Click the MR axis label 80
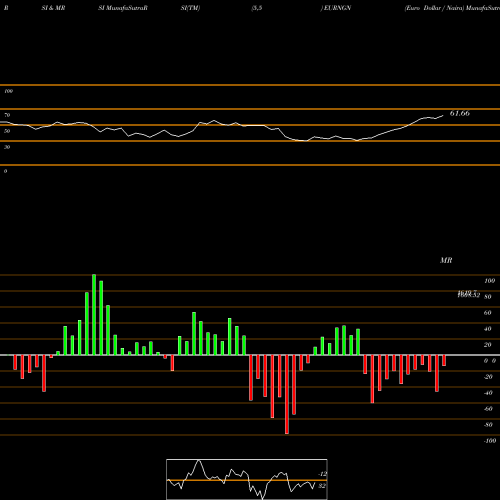The image size is (500, 500). tap(488, 297)
